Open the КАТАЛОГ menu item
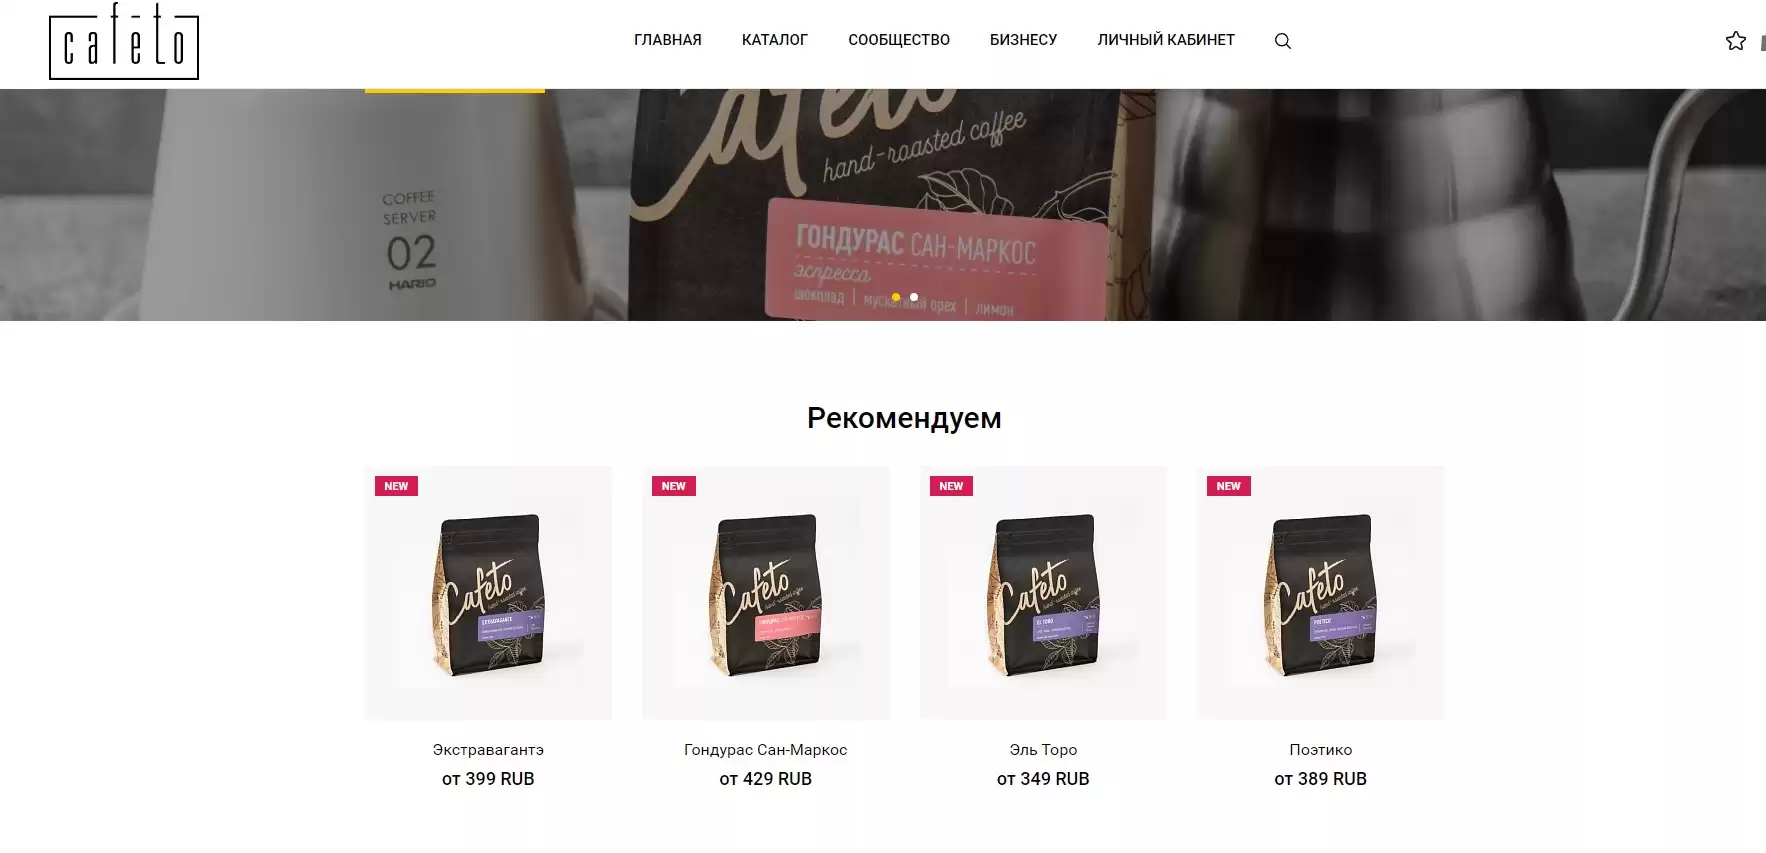1766x853 pixels. coord(775,40)
